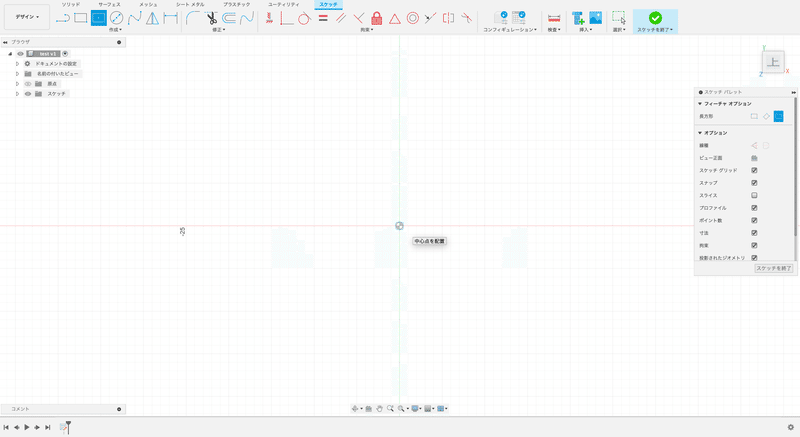Toggle visibility eye of 原点 folder
Image resolution: width=800 pixels, height=437 pixels.
28,84
